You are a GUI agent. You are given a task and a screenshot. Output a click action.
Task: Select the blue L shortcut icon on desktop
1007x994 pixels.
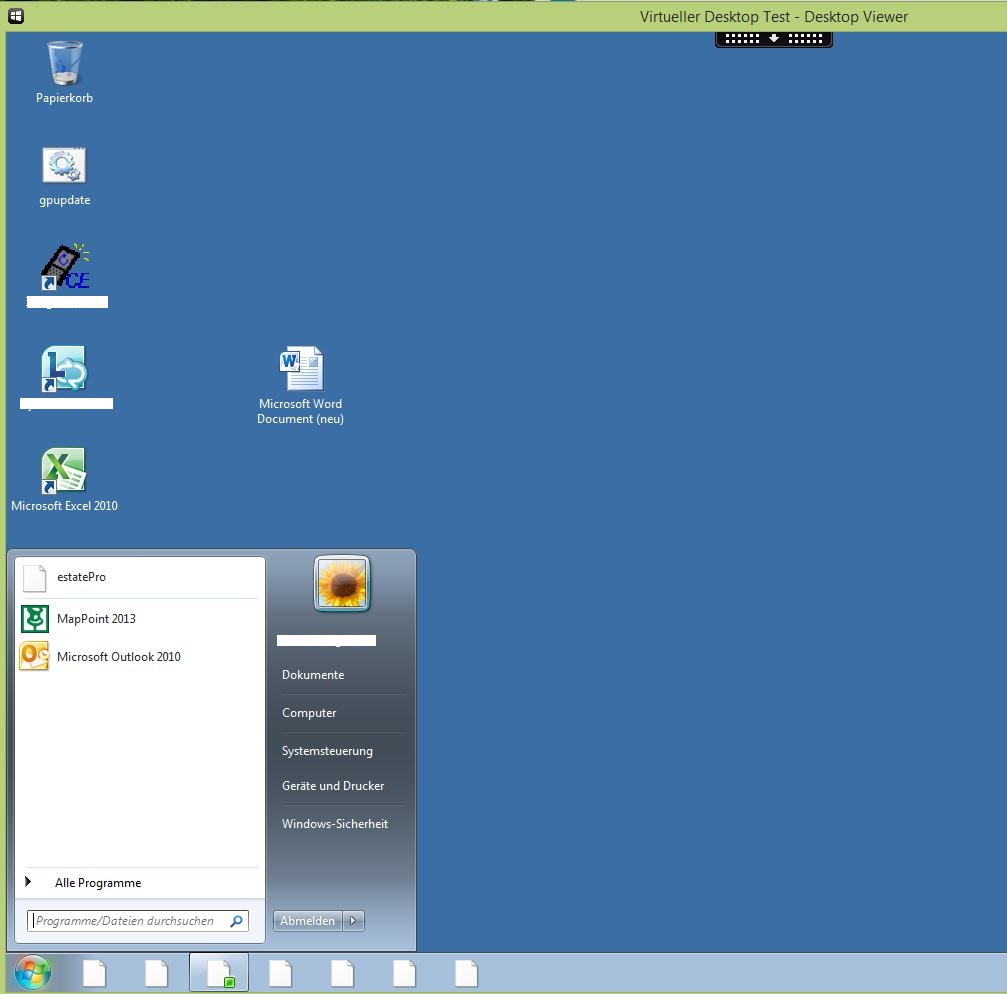tap(64, 369)
